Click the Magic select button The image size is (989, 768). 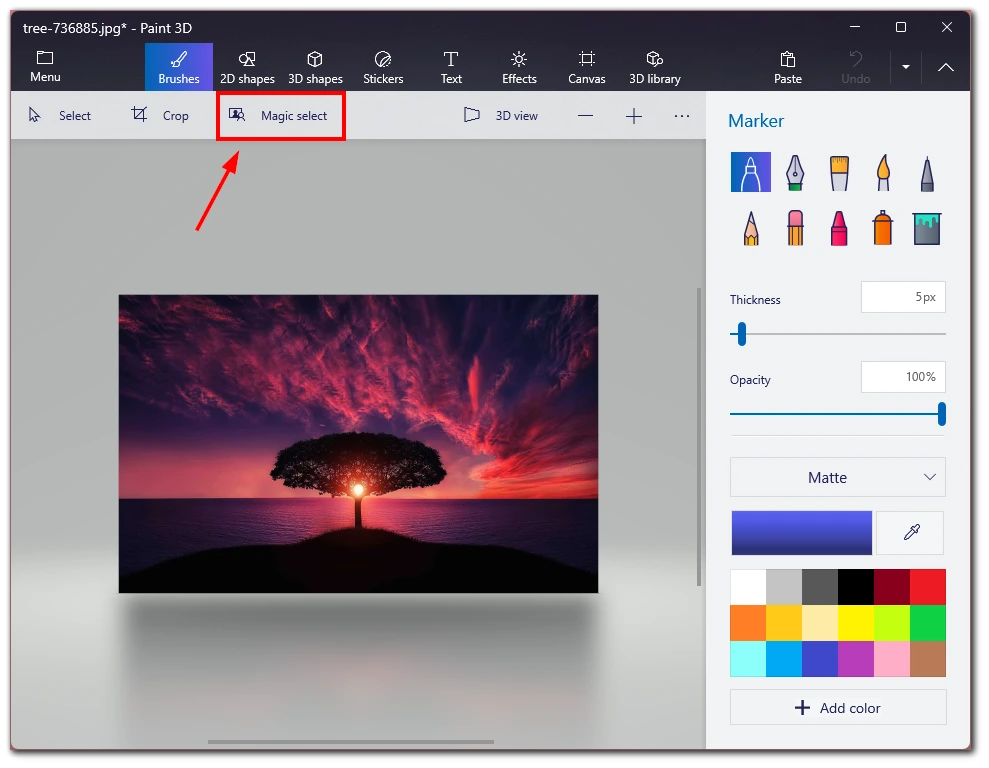pos(281,115)
